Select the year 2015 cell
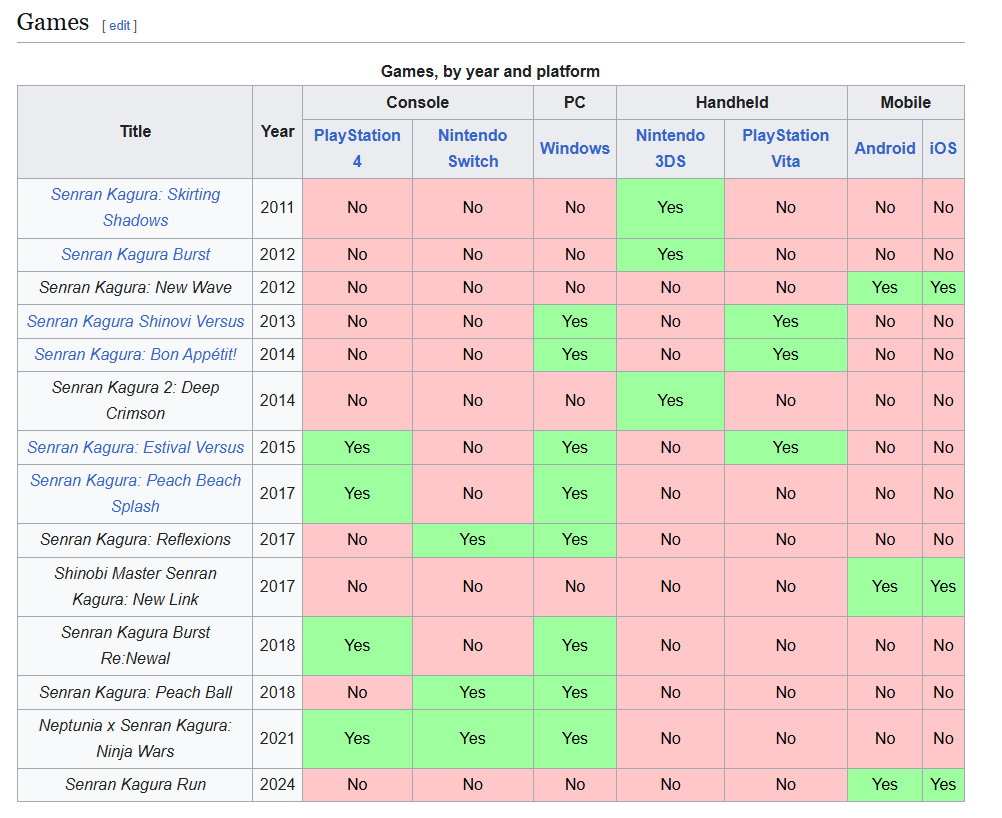The width and height of the screenshot is (1002, 818). [x=277, y=447]
